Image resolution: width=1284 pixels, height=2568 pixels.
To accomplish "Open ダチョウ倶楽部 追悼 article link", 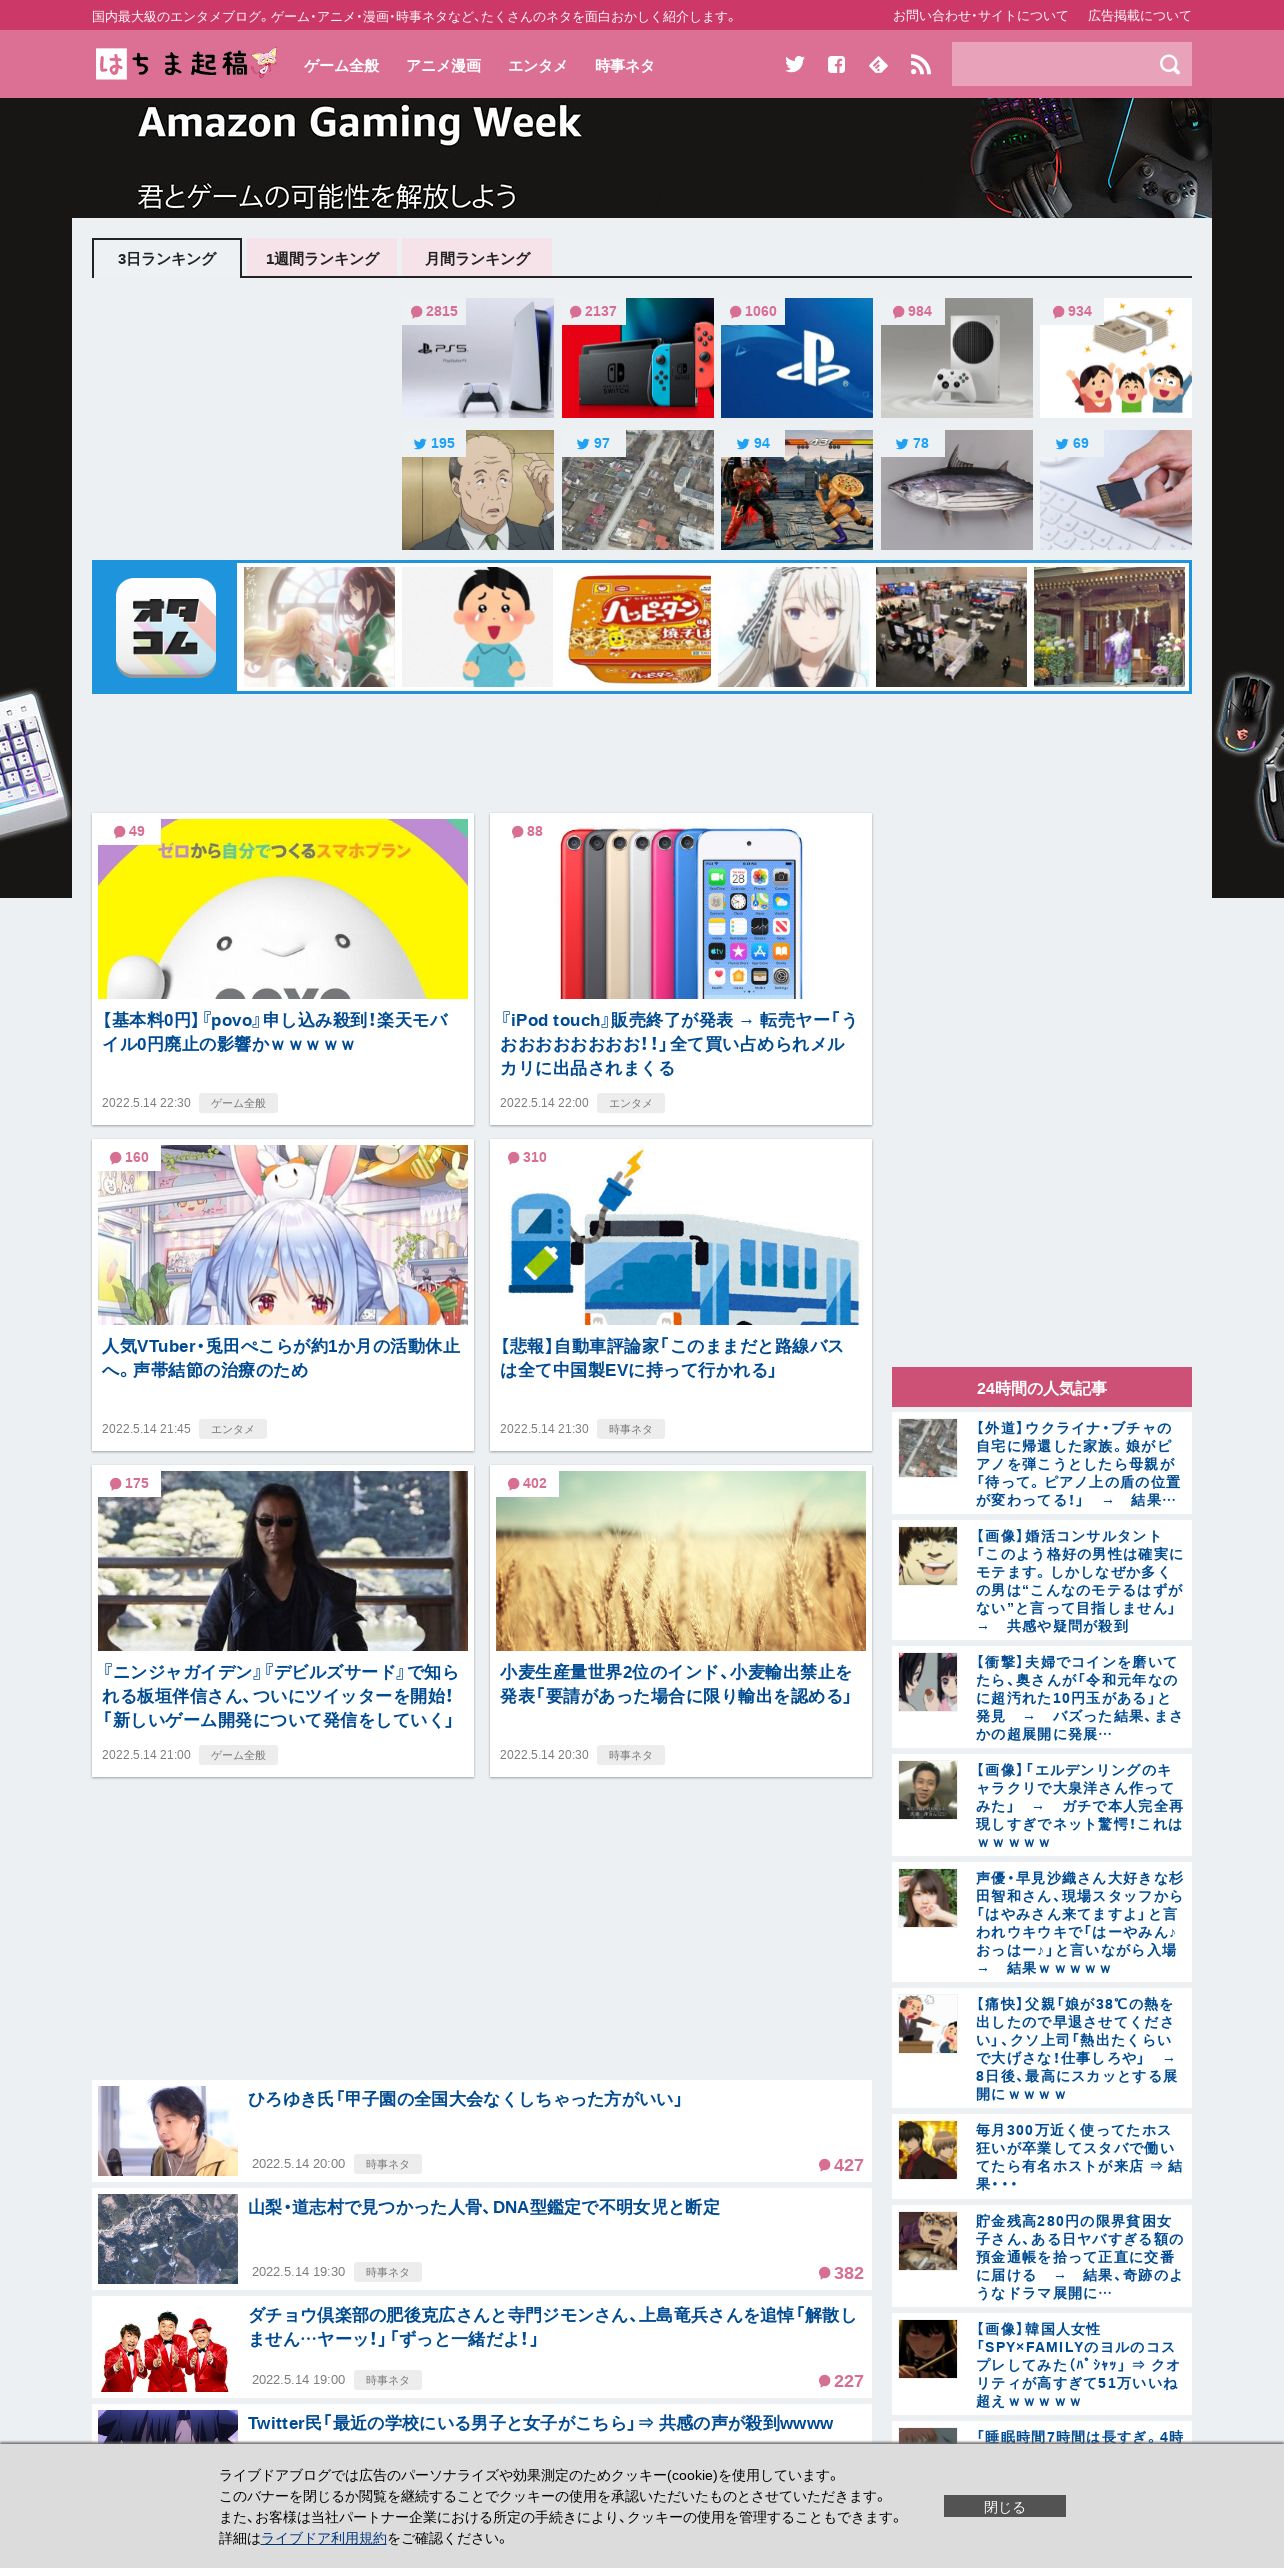I will pos(552,2327).
